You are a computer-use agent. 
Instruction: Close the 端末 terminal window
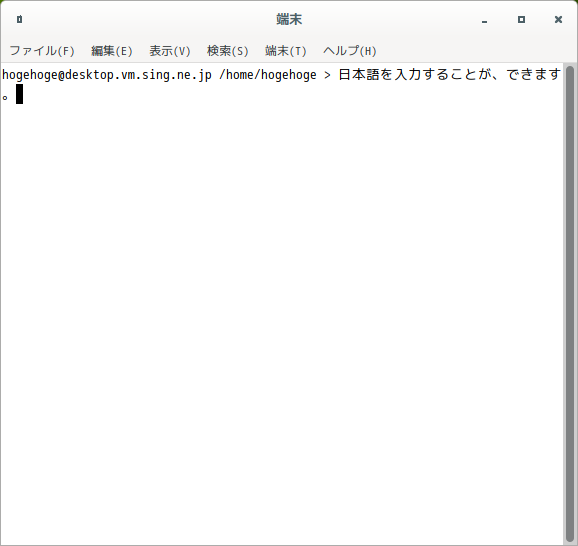point(558,20)
